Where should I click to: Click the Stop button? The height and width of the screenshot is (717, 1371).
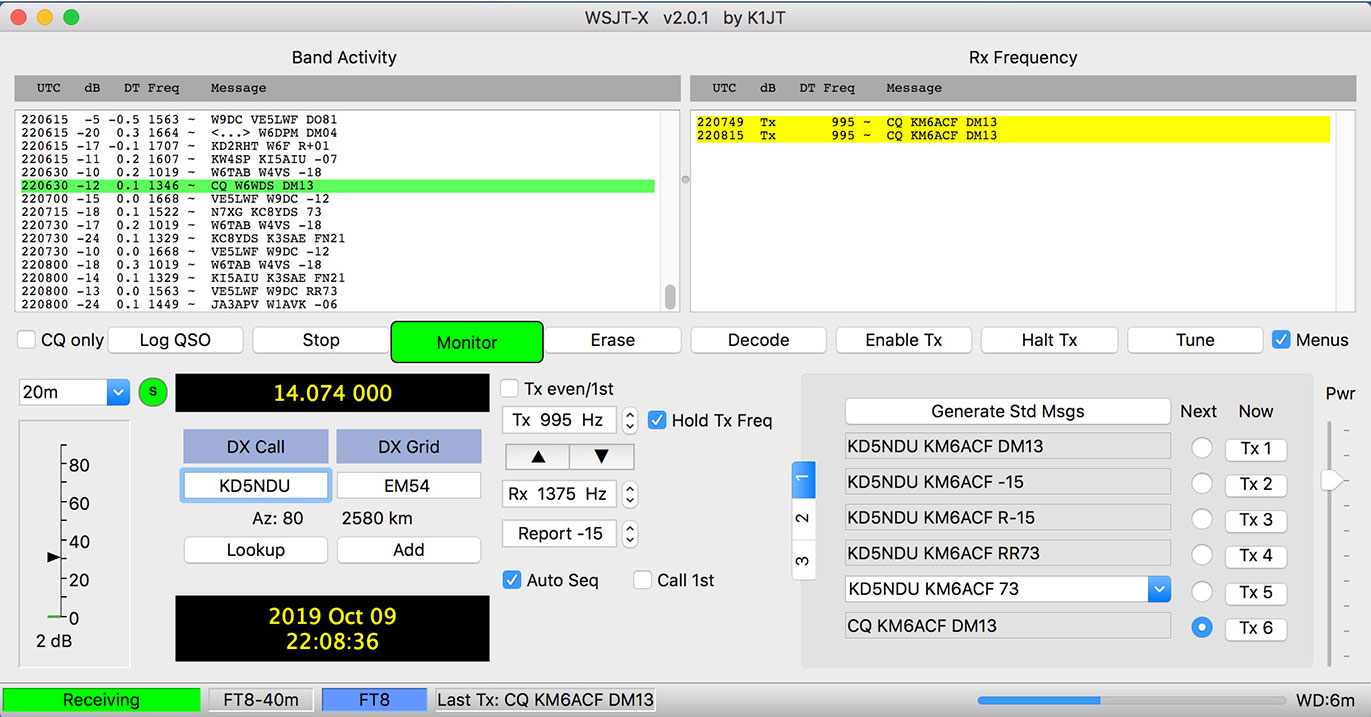(321, 340)
